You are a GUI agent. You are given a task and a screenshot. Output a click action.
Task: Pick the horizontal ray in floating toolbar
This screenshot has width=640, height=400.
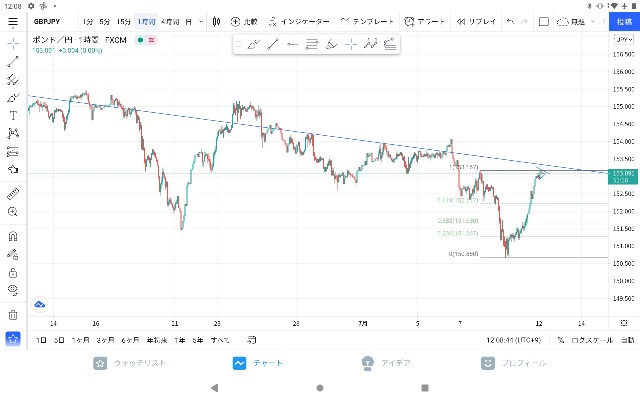(292, 44)
